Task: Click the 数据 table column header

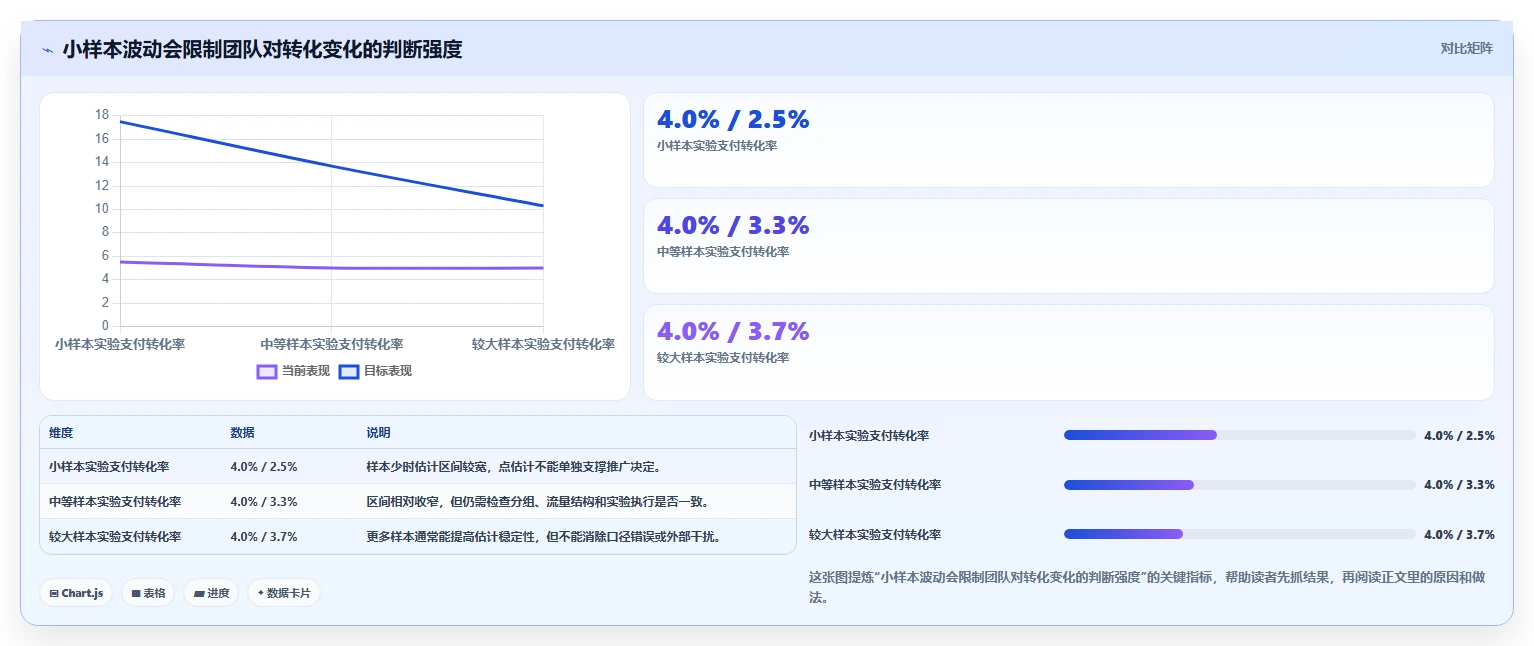Action: [x=242, y=433]
